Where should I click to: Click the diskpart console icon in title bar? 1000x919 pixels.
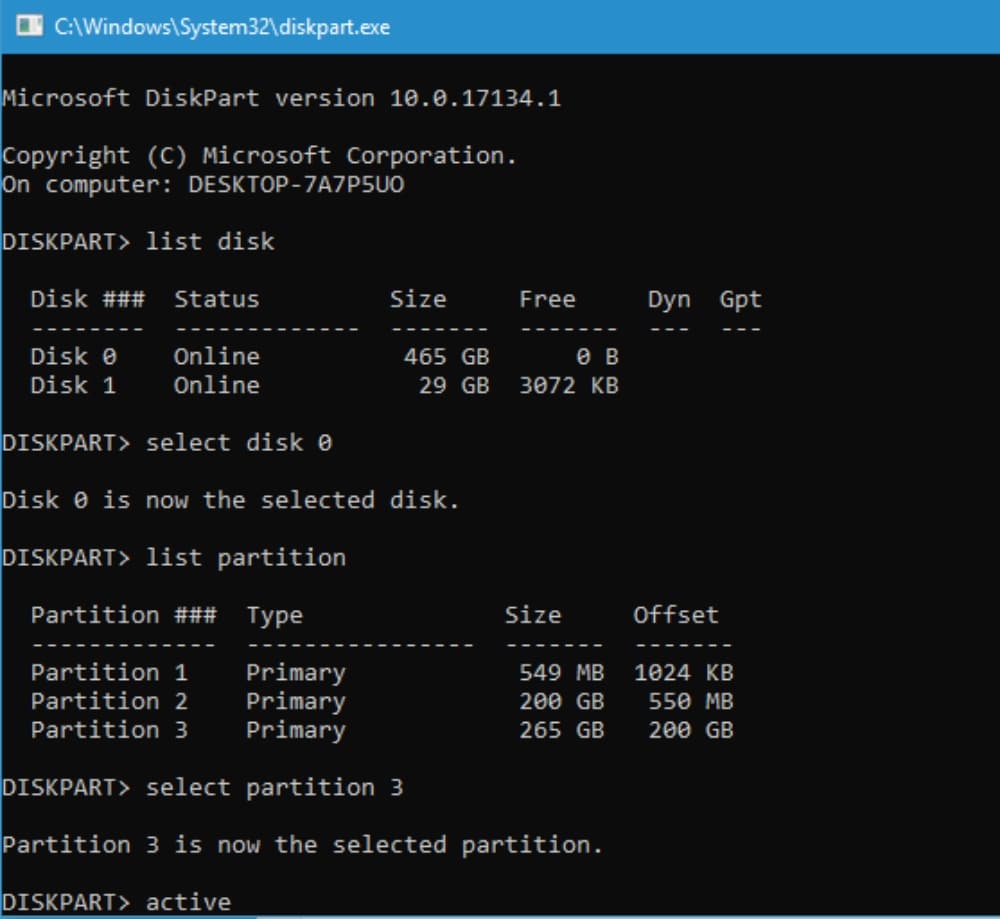29,26
